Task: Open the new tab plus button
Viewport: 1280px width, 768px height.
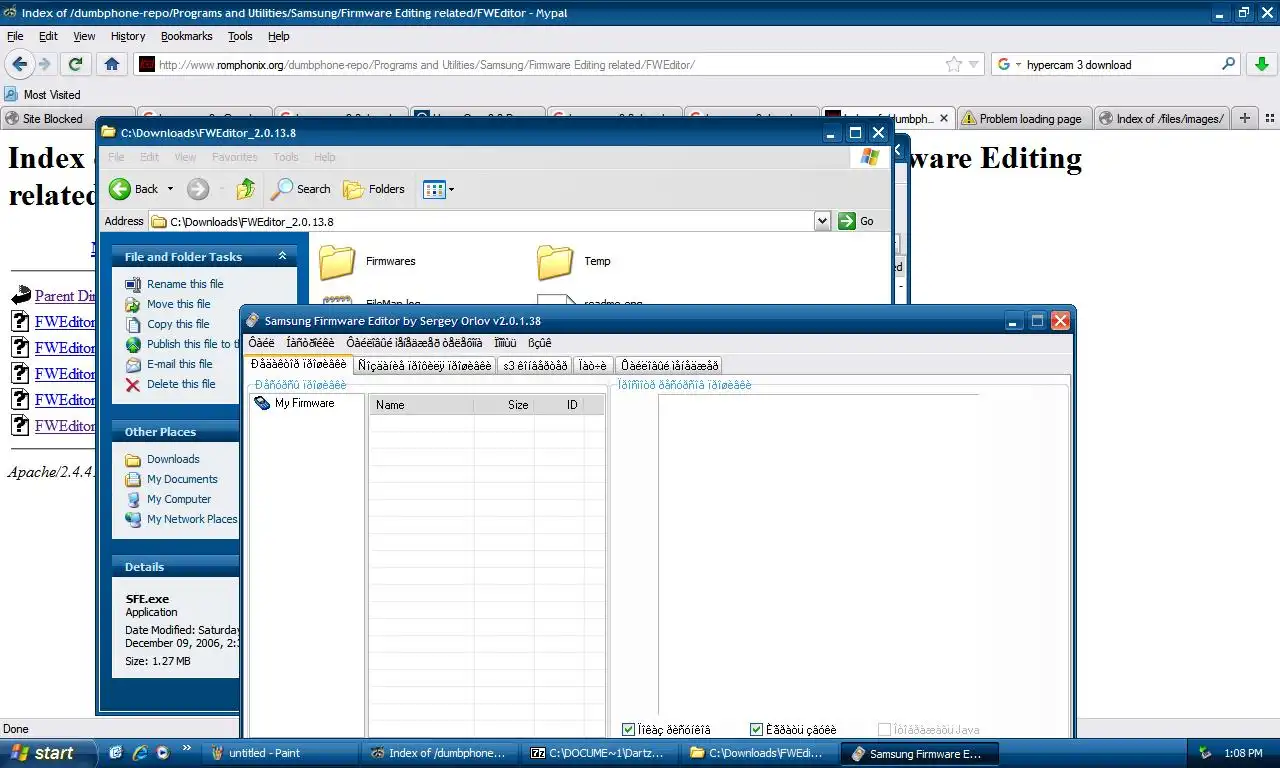Action: [x=1245, y=118]
